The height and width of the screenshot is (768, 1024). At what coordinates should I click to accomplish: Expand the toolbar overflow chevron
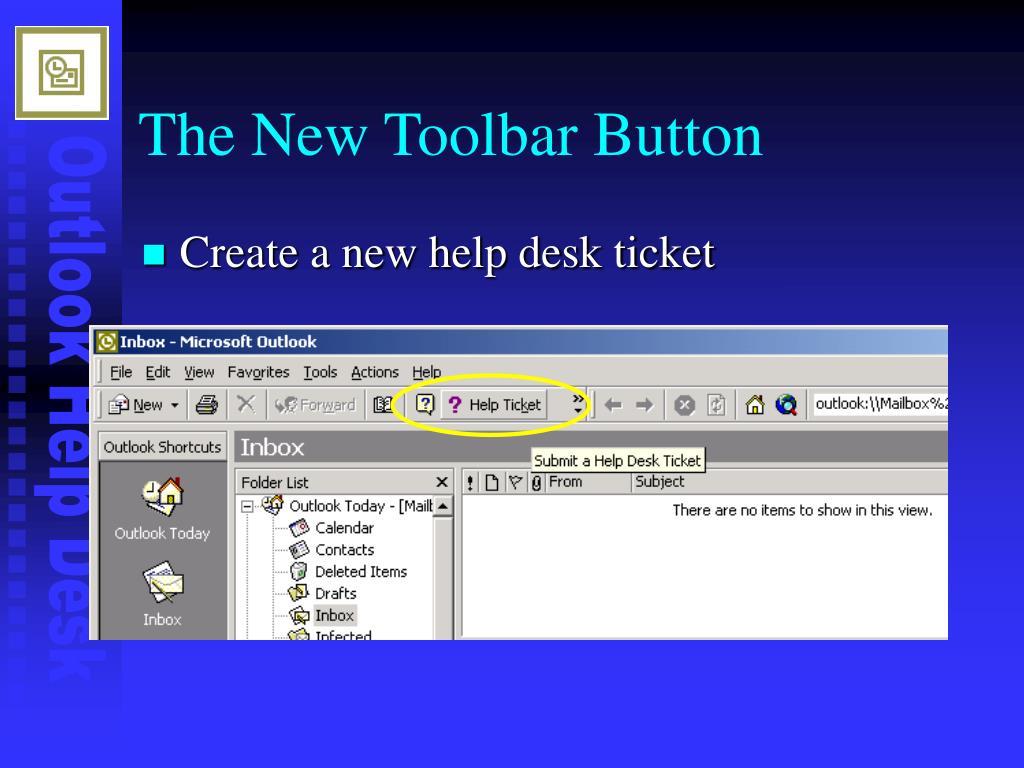click(x=578, y=404)
